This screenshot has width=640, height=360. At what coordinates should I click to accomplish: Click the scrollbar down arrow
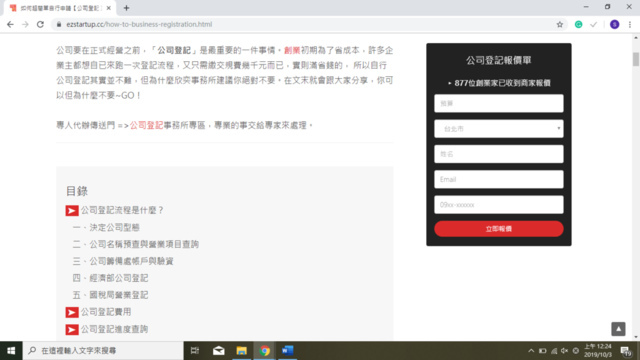[x=636, y=337]
